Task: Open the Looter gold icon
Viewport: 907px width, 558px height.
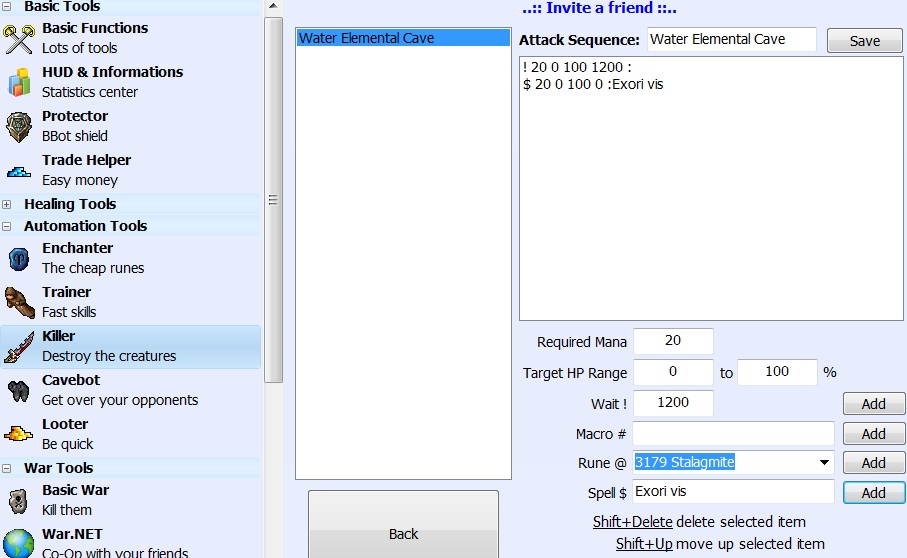Action: pos(19,434)
